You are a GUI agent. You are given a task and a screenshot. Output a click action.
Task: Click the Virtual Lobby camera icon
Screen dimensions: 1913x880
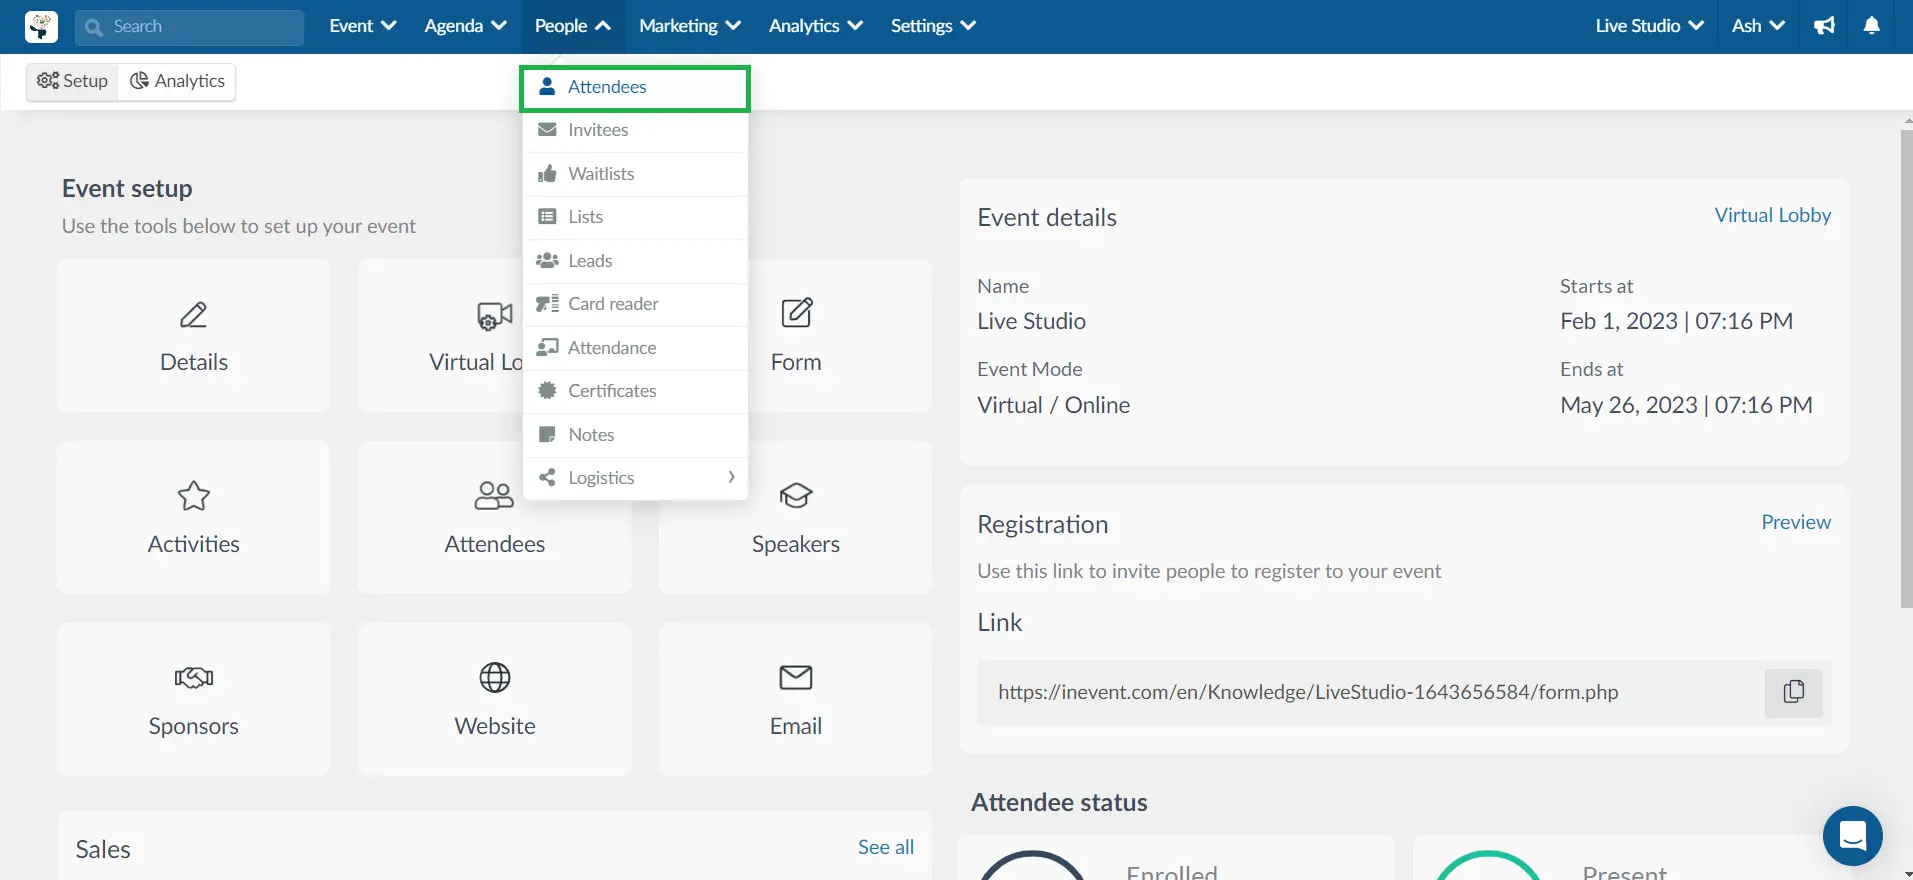[x=495, y=316]
